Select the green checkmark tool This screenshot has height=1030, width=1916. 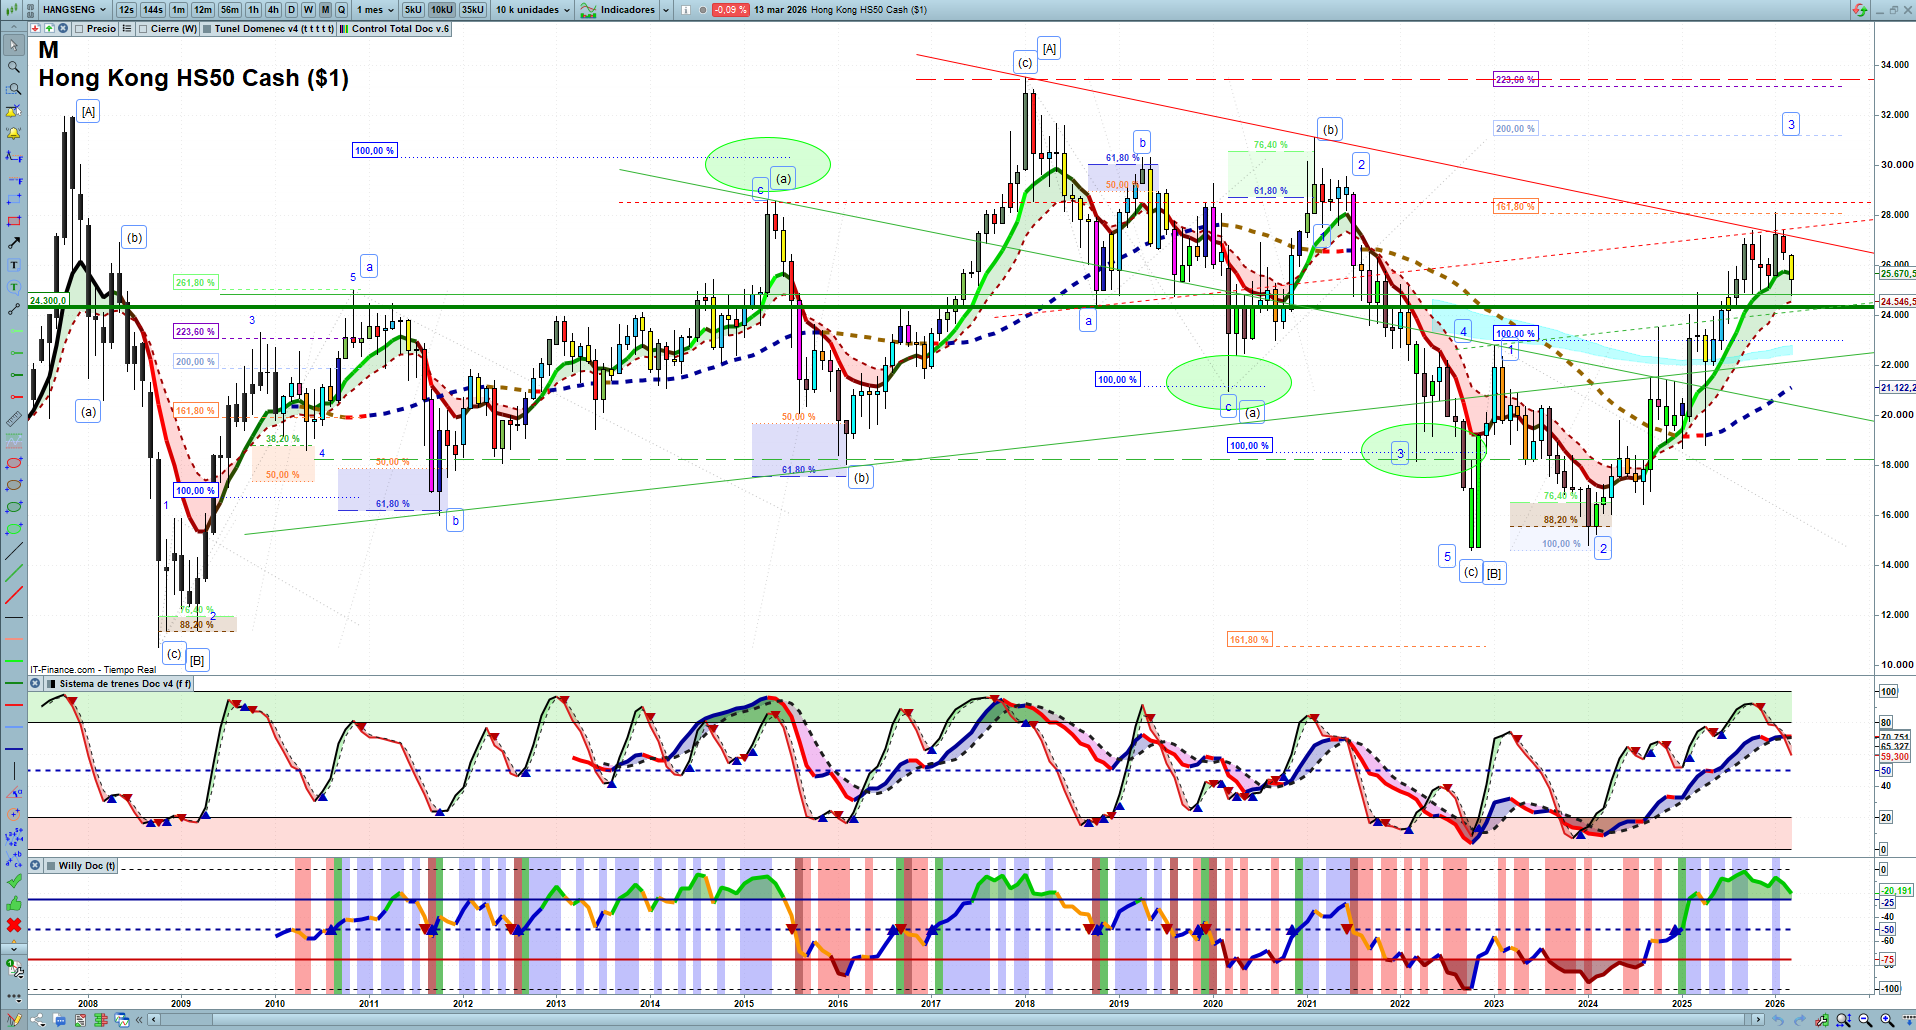coord(14,881)
